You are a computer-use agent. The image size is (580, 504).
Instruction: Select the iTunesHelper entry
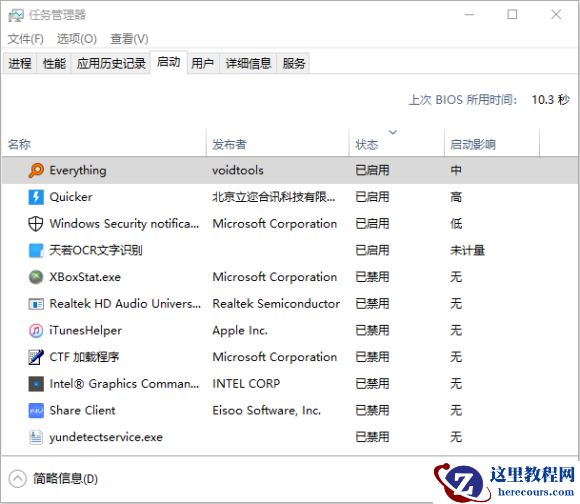85,331
